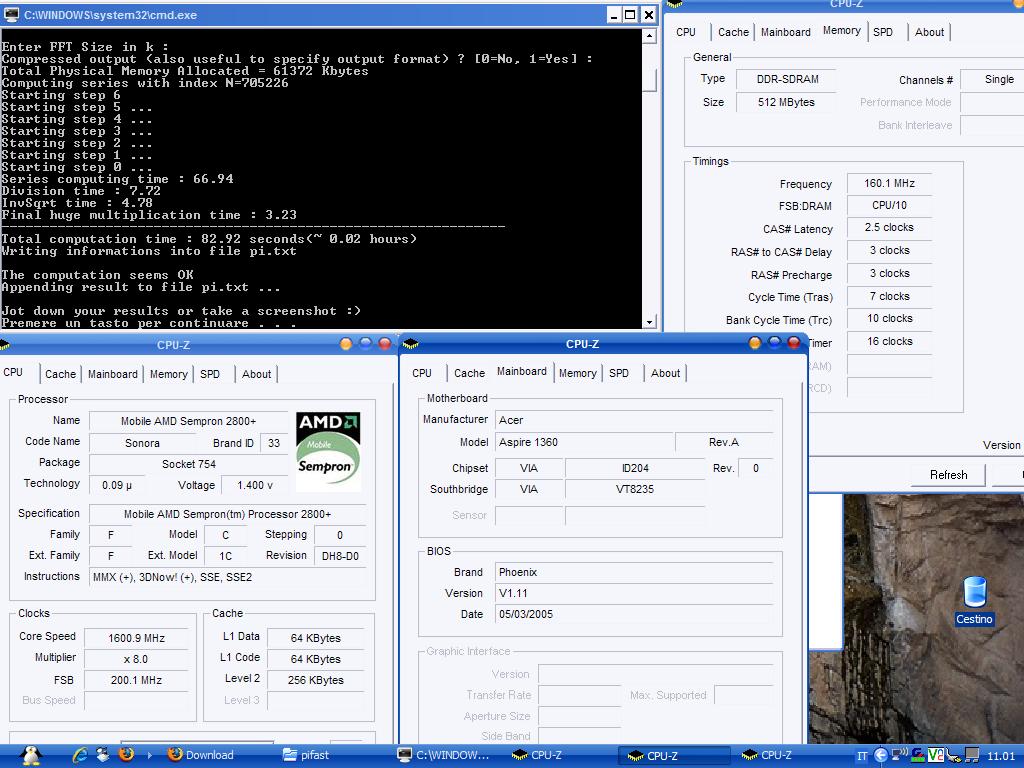1024x768 pixels.
Task: Open Memory tab in the Motherboard CPU-Z window
Action: coord(577,373)
